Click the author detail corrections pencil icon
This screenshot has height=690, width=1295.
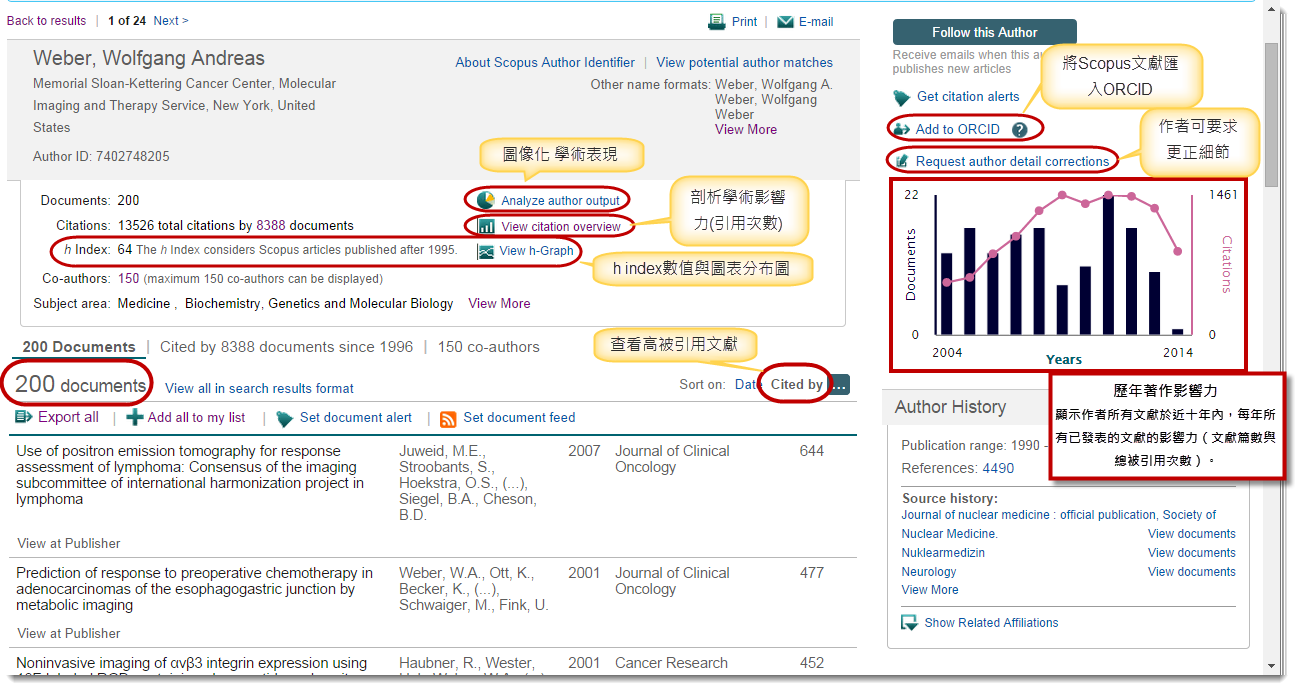902,161
